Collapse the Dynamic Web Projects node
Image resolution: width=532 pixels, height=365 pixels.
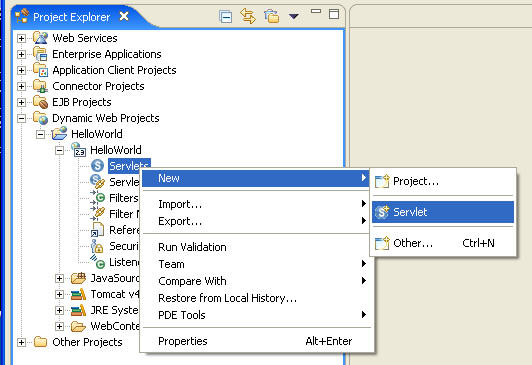coord(21,118)
